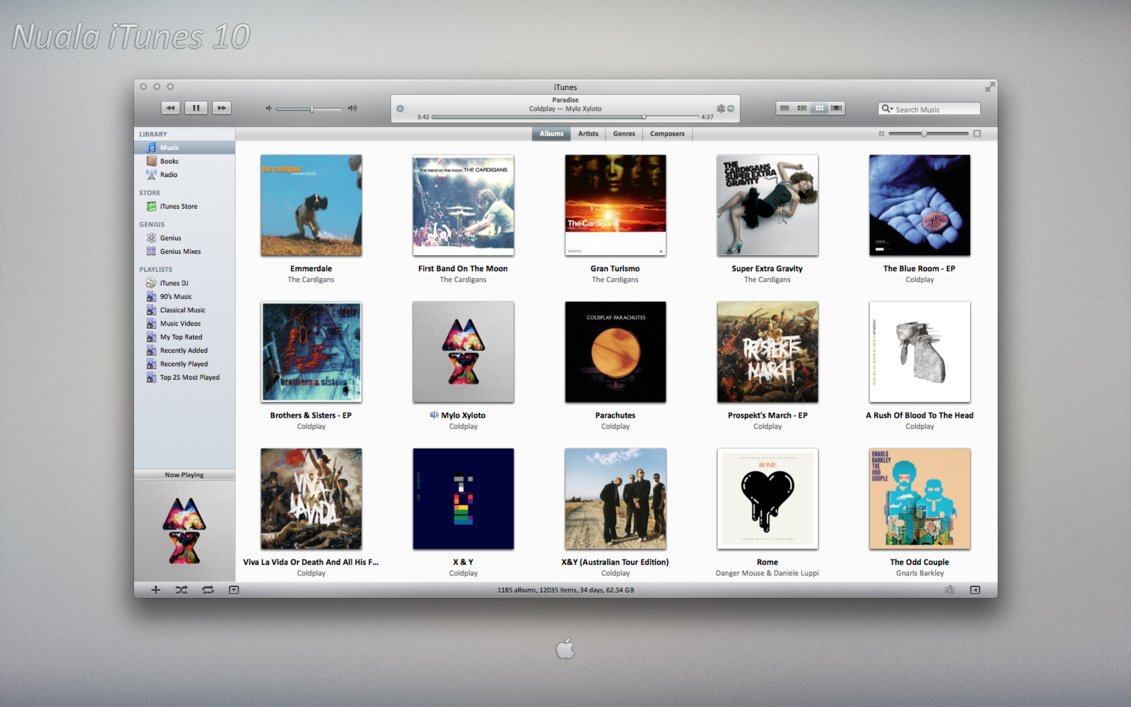Select the Genres tab
Screen dimensions: 1131x707
(624, 133)
